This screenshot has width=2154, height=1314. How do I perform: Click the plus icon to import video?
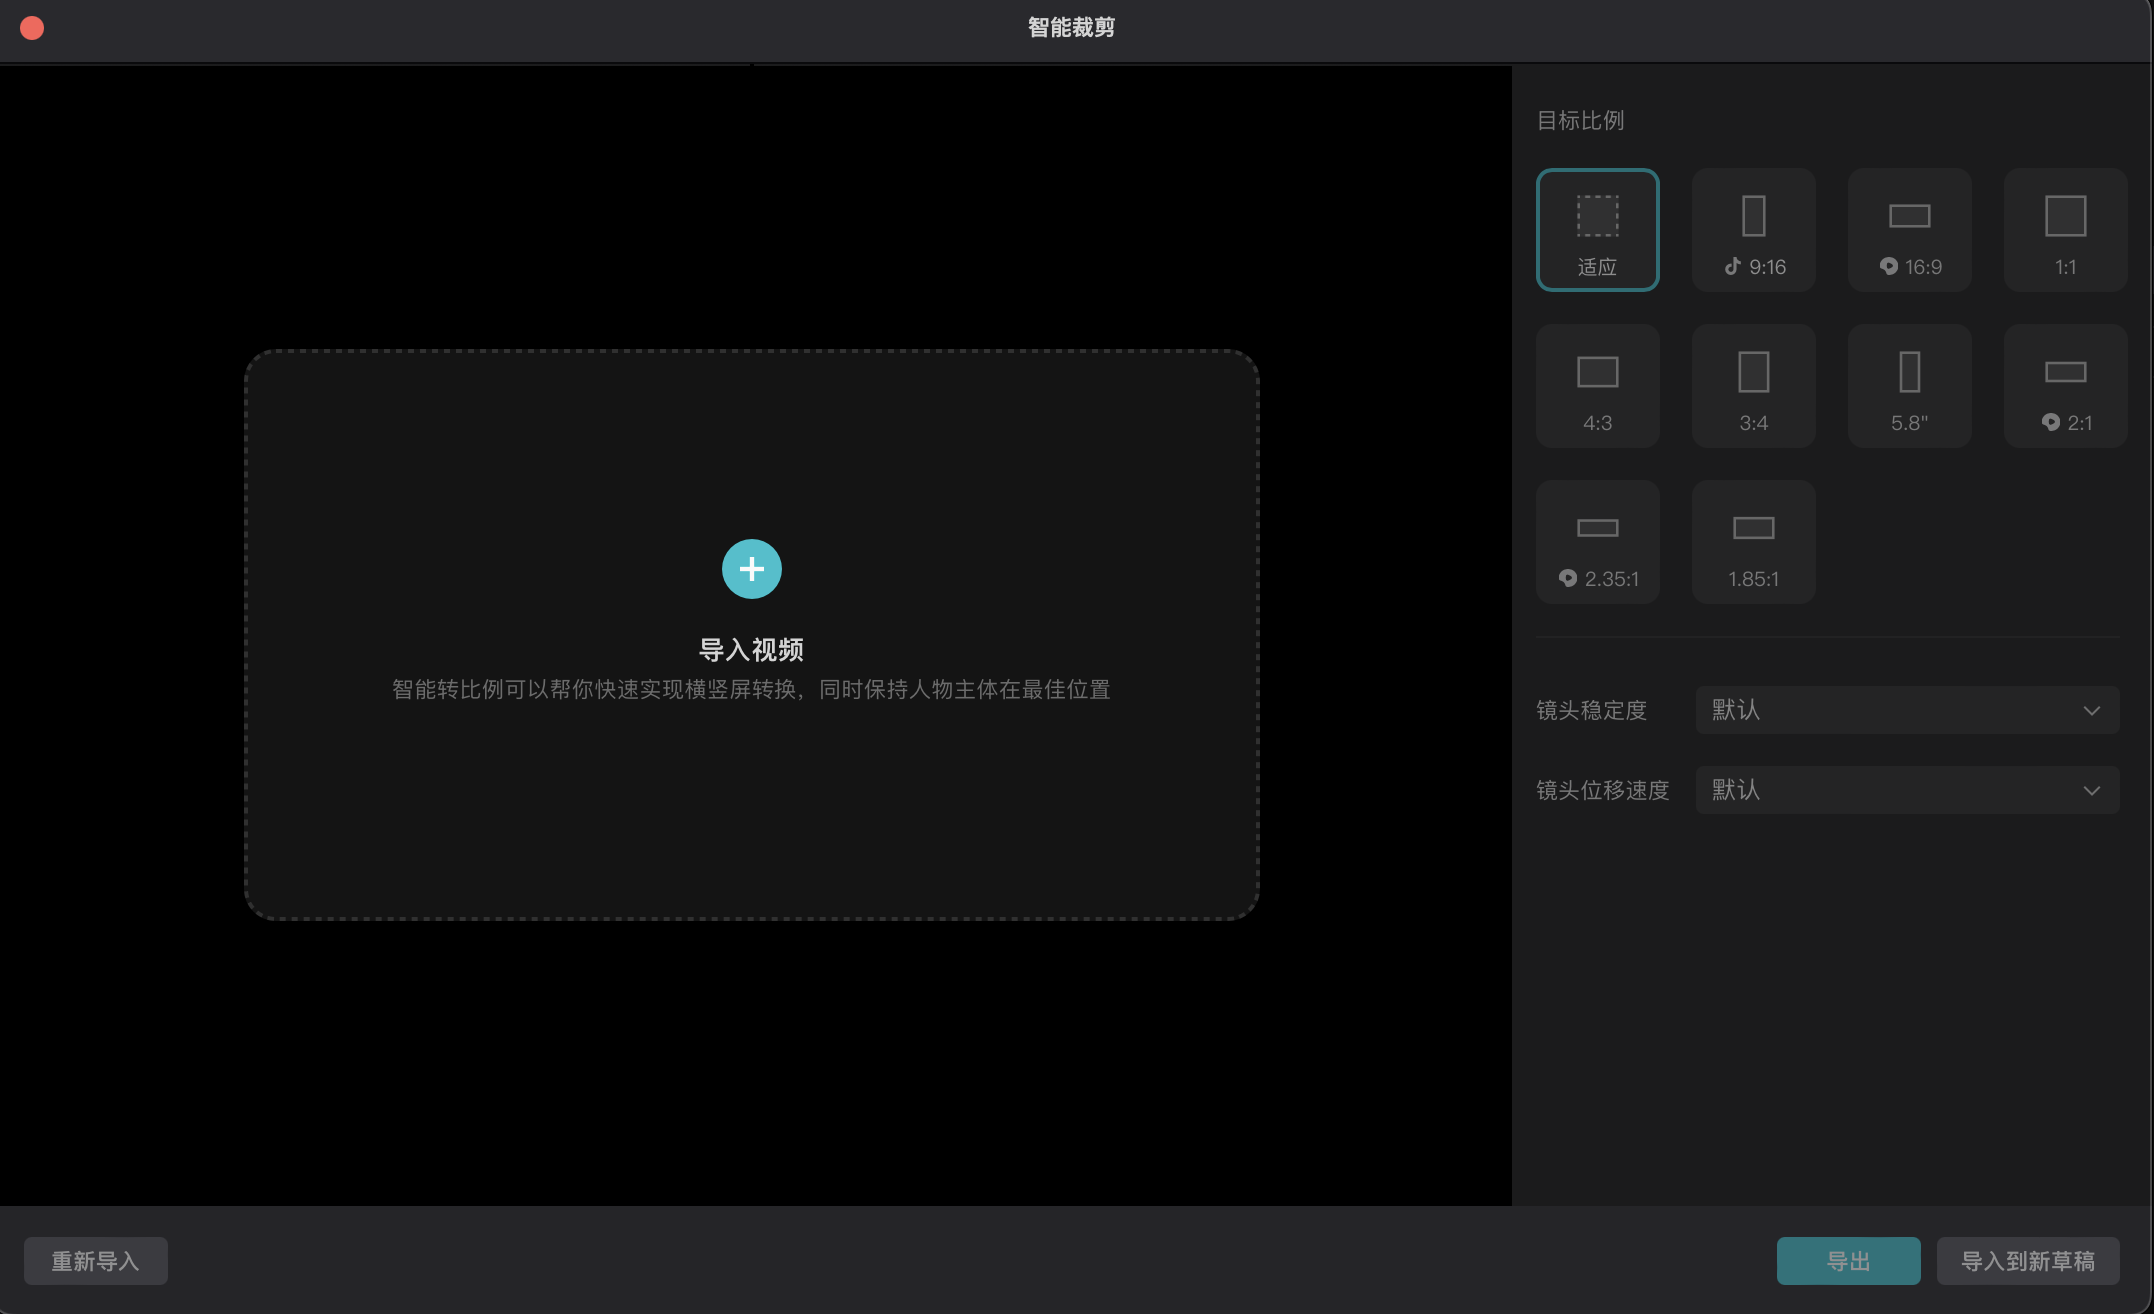(x=751, y=569)
